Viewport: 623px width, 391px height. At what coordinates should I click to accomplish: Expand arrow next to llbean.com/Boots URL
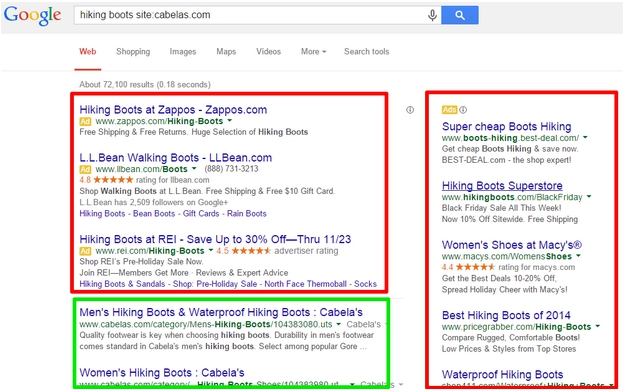tap(194, 168)
